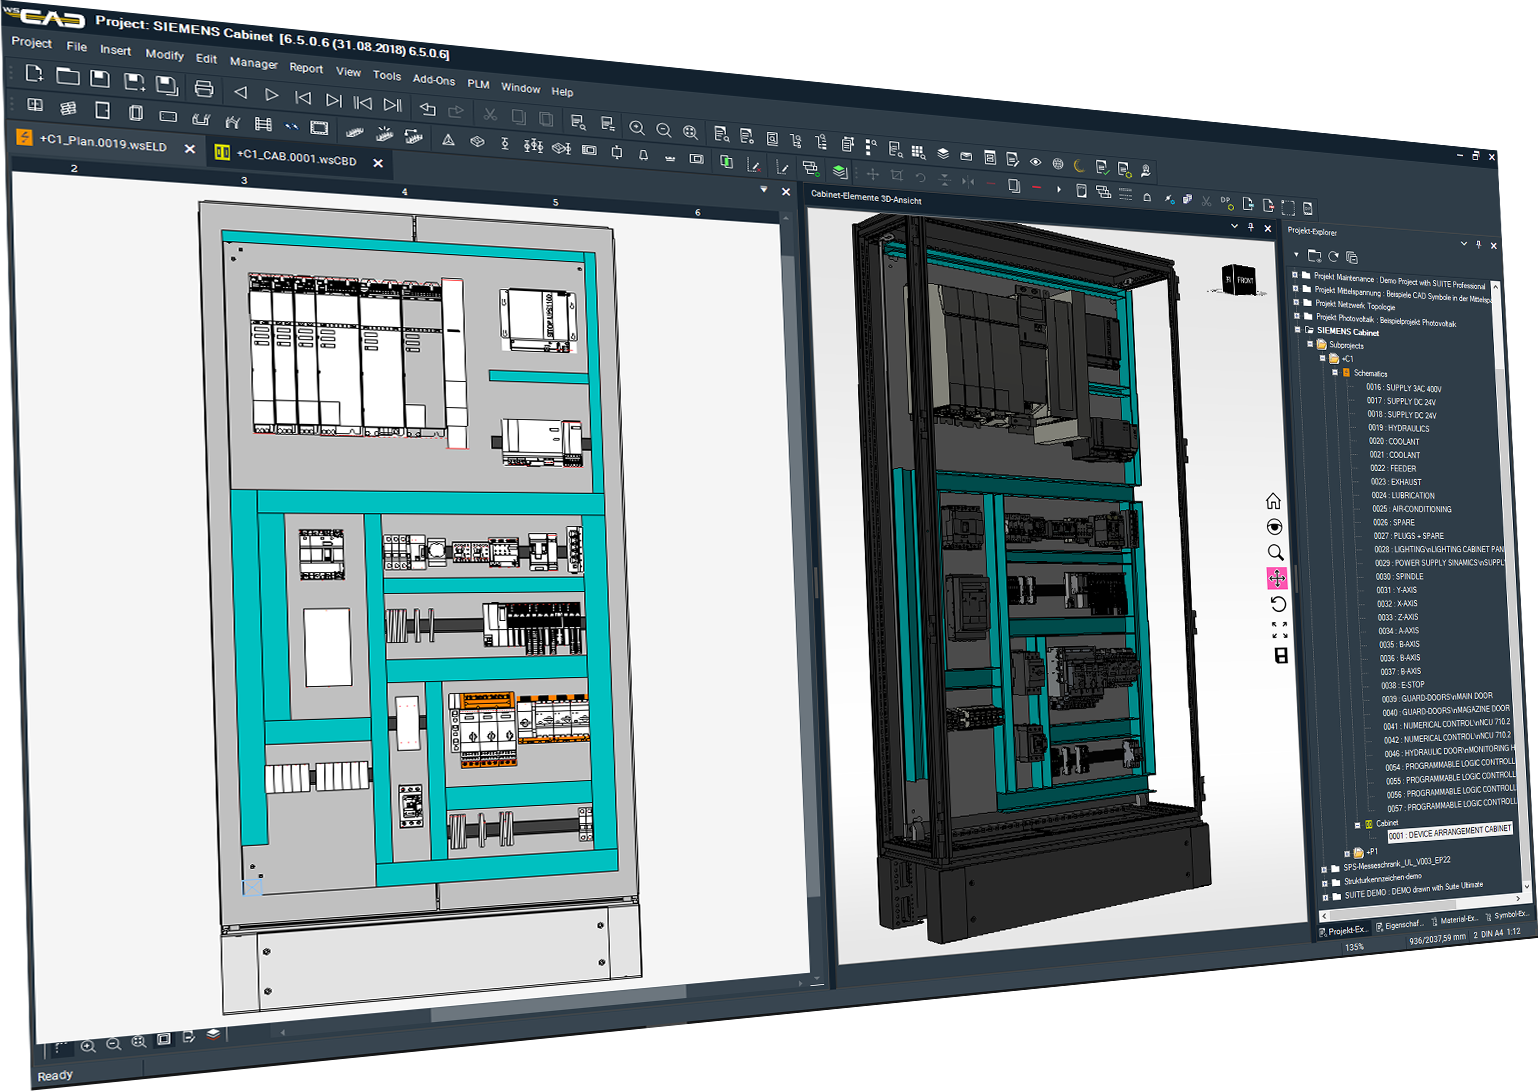Click the layers stack toolbar icon
This screenshot has height=1091, width=1538.
tap(943, 154)
